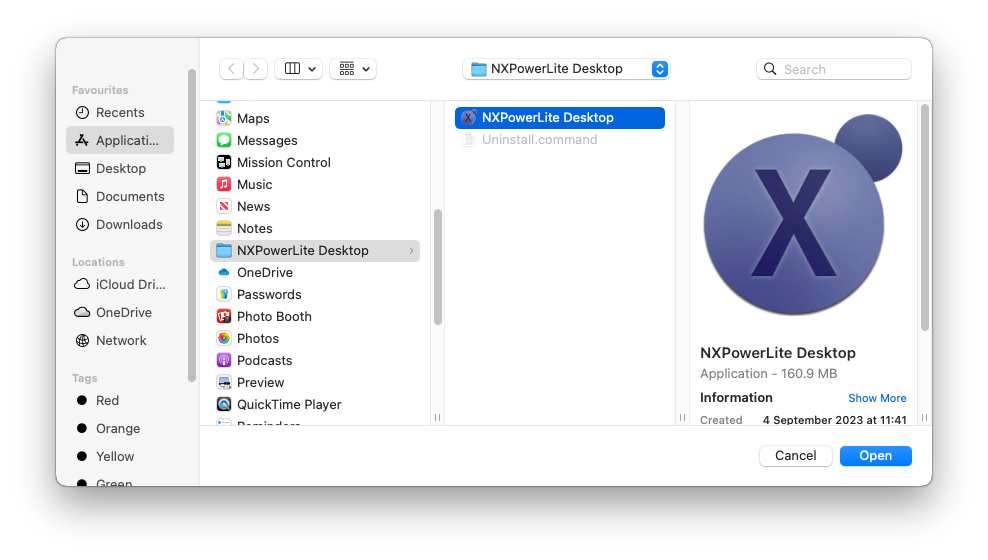Expand NXPowerLite Desktop folder chevron

[x=411, y=251]
